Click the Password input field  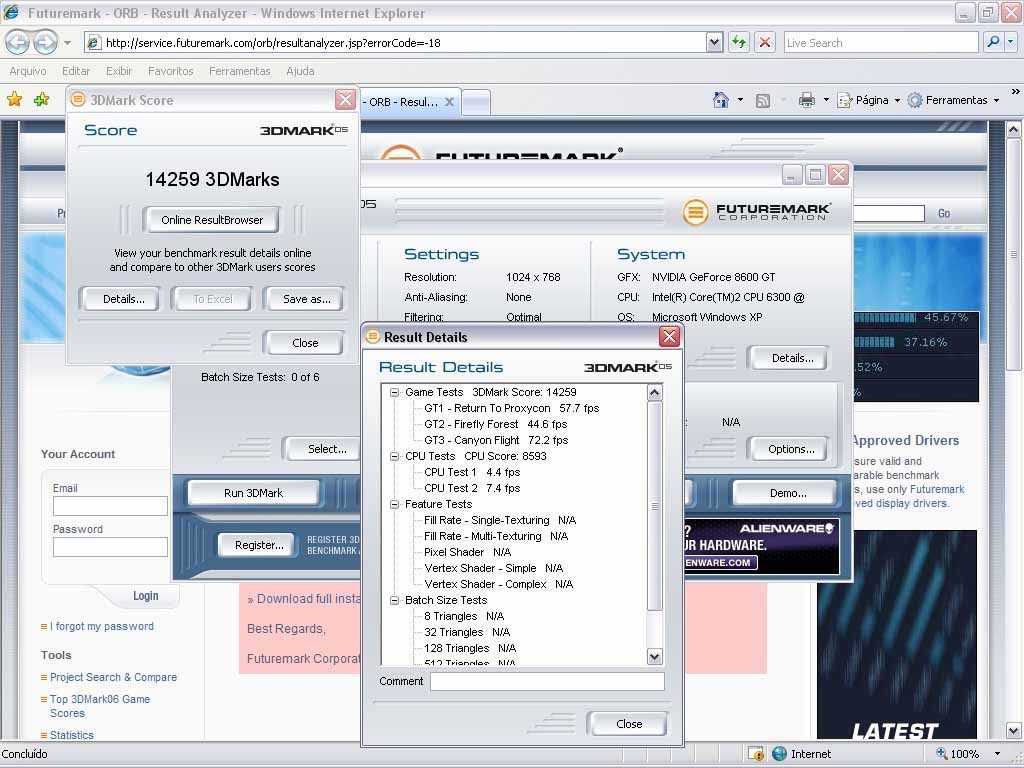point(110,547)
